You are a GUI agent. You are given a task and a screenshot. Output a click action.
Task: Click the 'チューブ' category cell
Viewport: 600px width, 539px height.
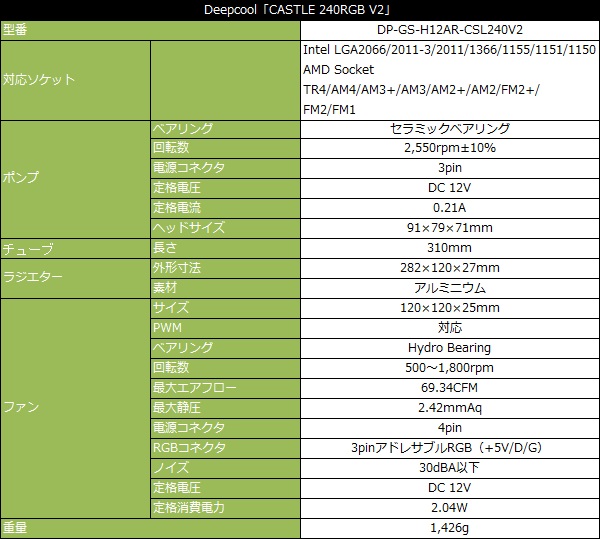75,248
